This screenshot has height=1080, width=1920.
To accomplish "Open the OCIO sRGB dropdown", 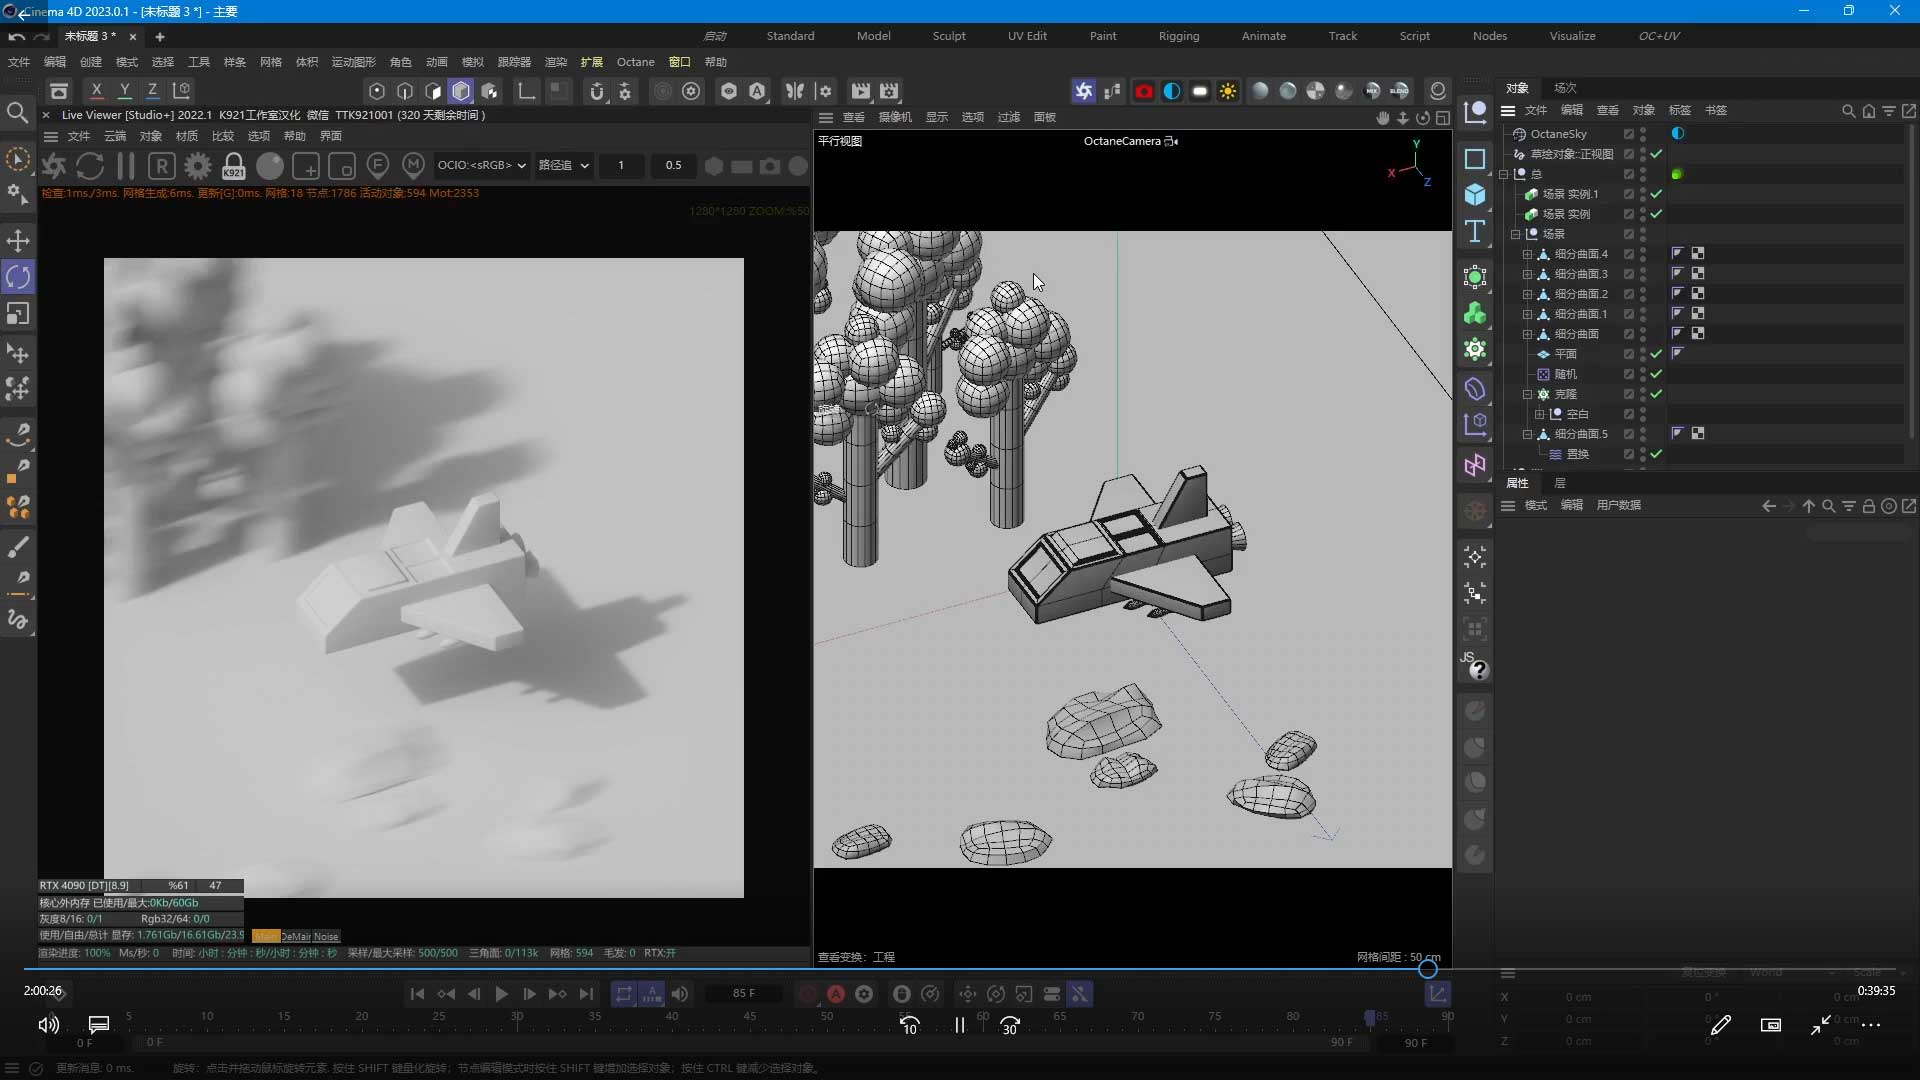I will [x=481, y=165].
